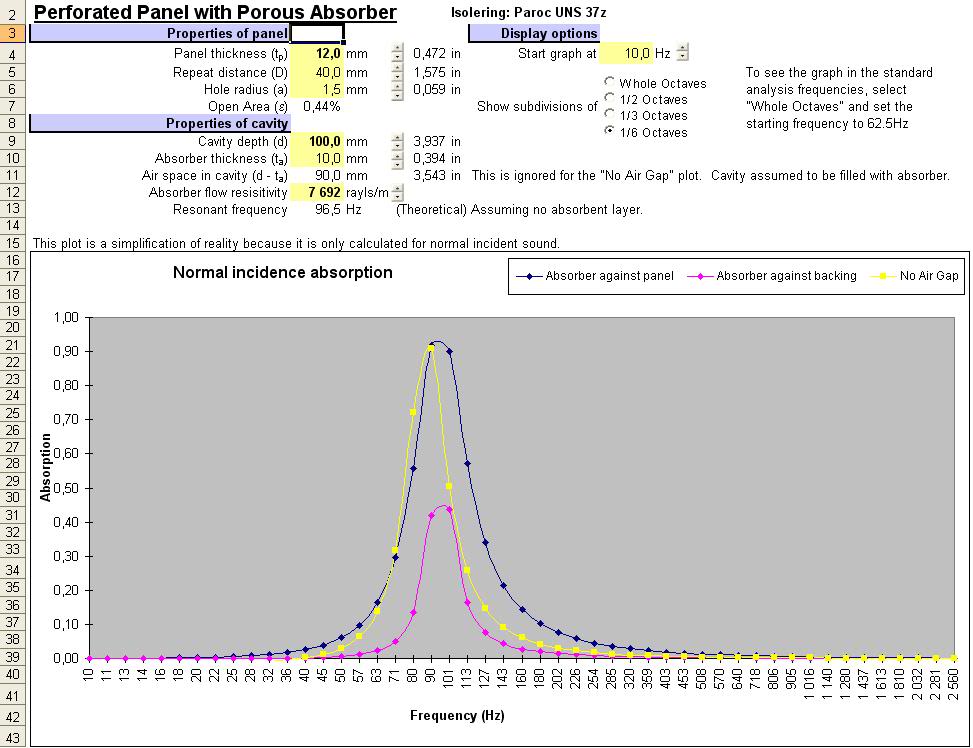
Task: Click the "Frequency (Hz)" axis title
Action: tap(457, 716)
